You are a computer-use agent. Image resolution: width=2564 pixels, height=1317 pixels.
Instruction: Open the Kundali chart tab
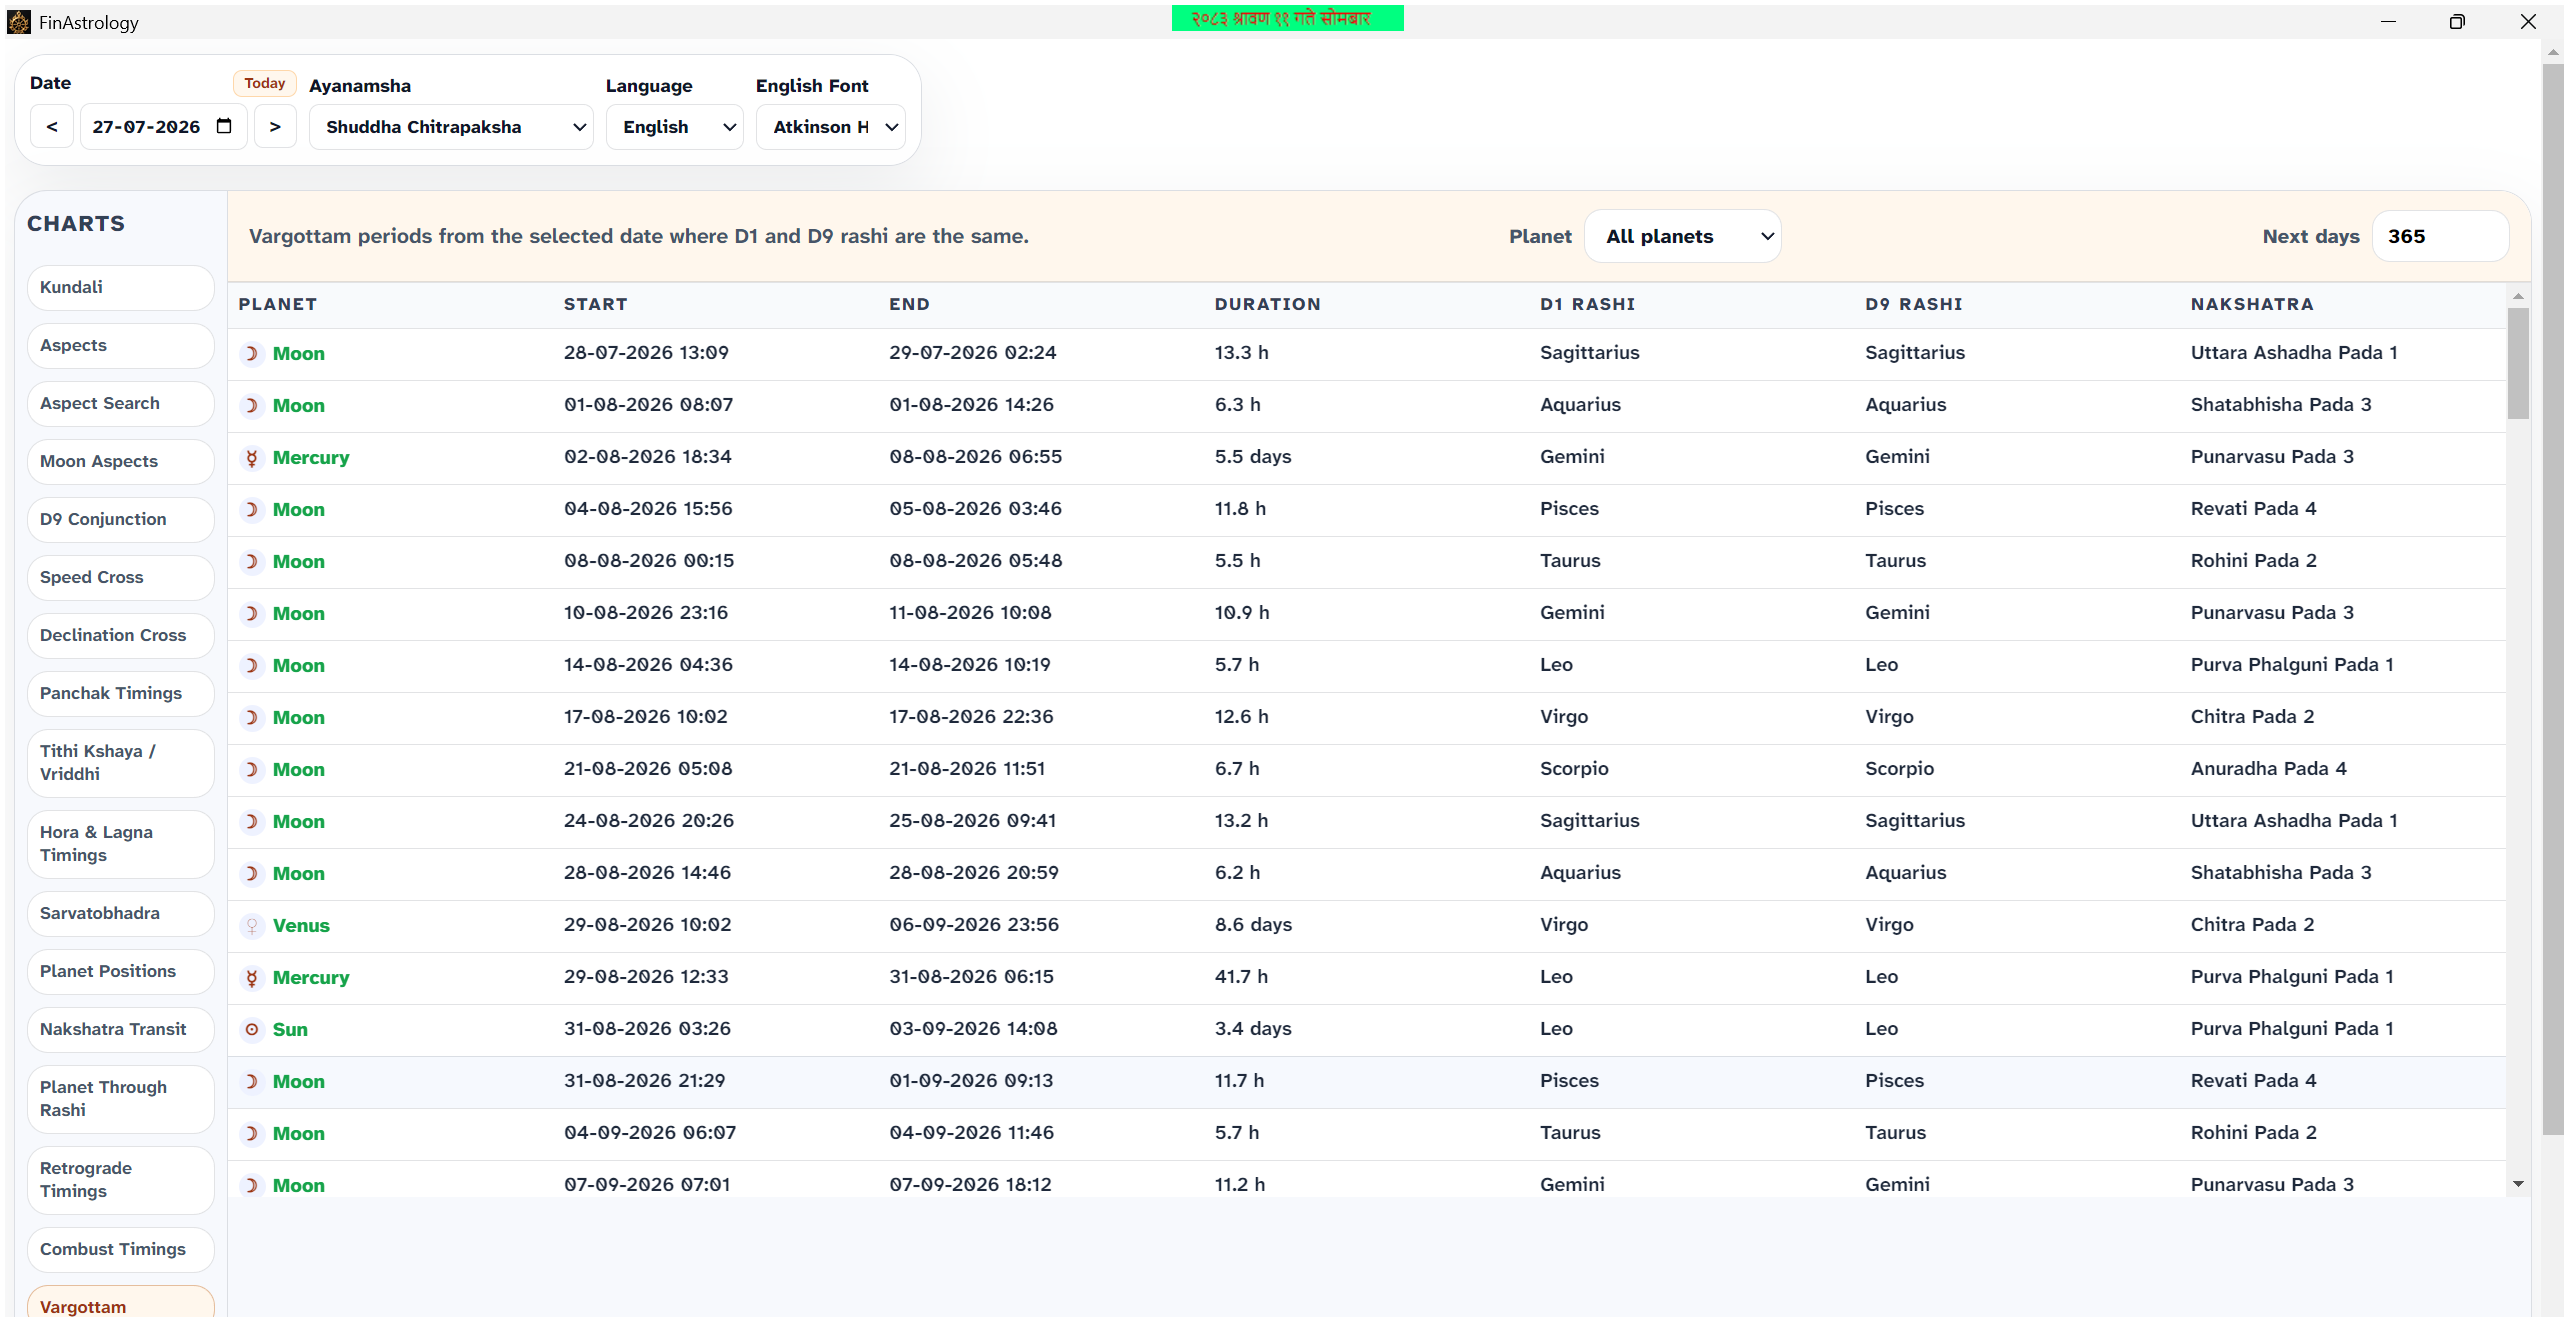tap(121, 288)
